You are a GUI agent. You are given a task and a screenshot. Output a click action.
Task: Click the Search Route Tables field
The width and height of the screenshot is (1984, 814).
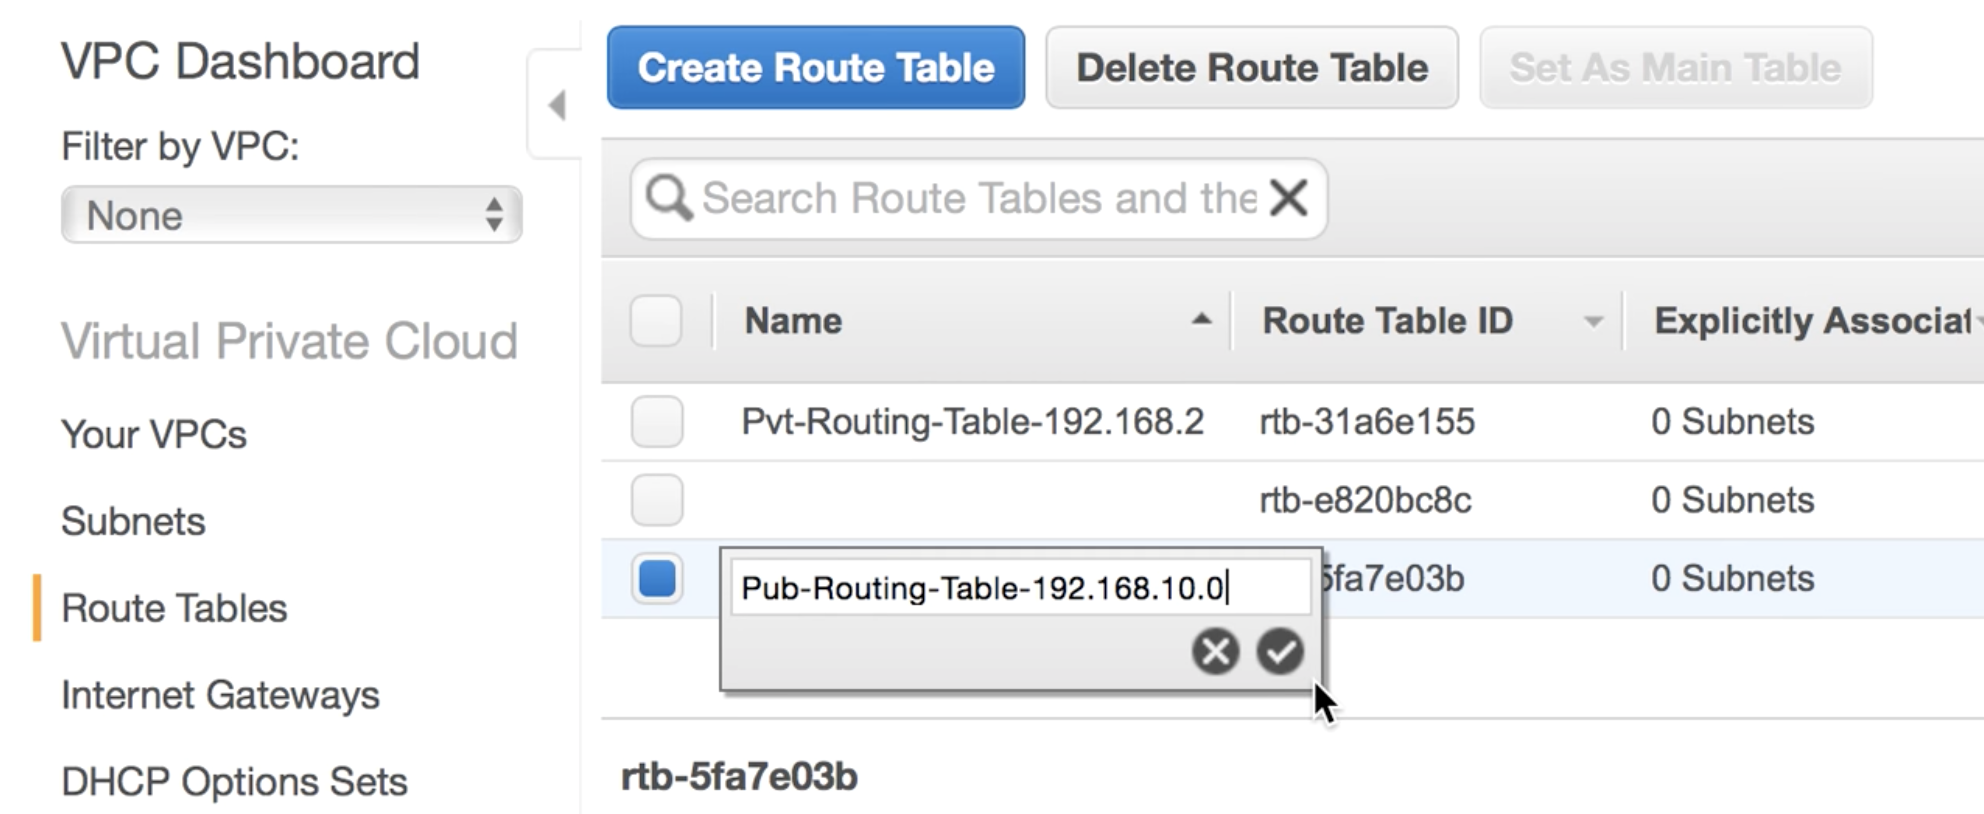coord(978,198)
